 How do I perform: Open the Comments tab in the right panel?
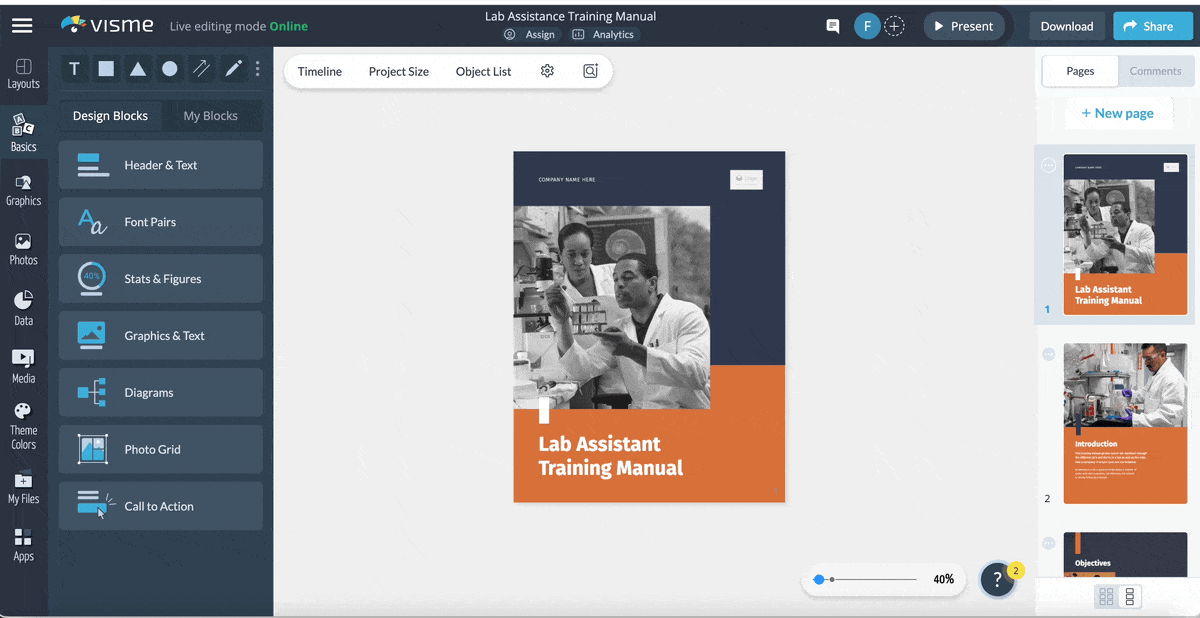pyautogui.click(x=1155, y=71)
